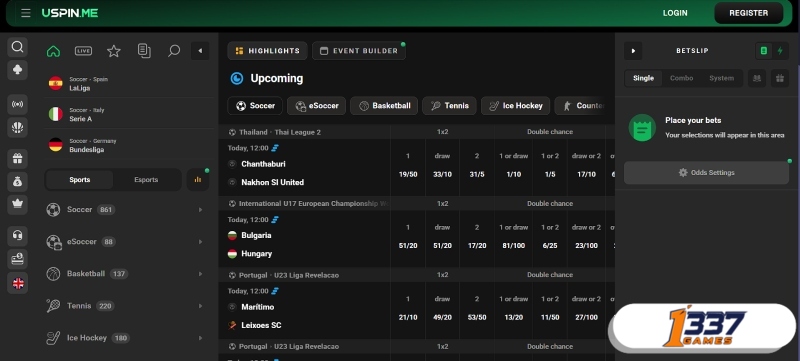The height and width of the screenshot is (361, 800).
Task: Open the HIGHLIGHTS tab
Action: (x=267, y=51)
